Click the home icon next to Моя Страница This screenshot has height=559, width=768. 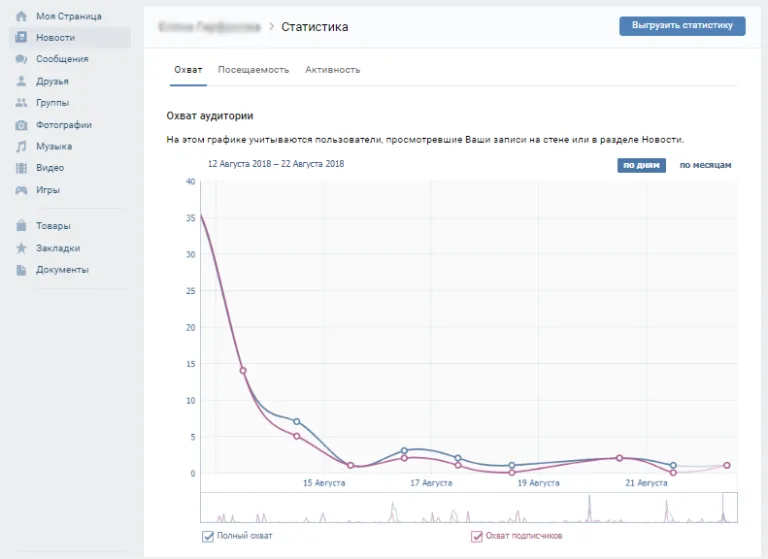[21, 16]
